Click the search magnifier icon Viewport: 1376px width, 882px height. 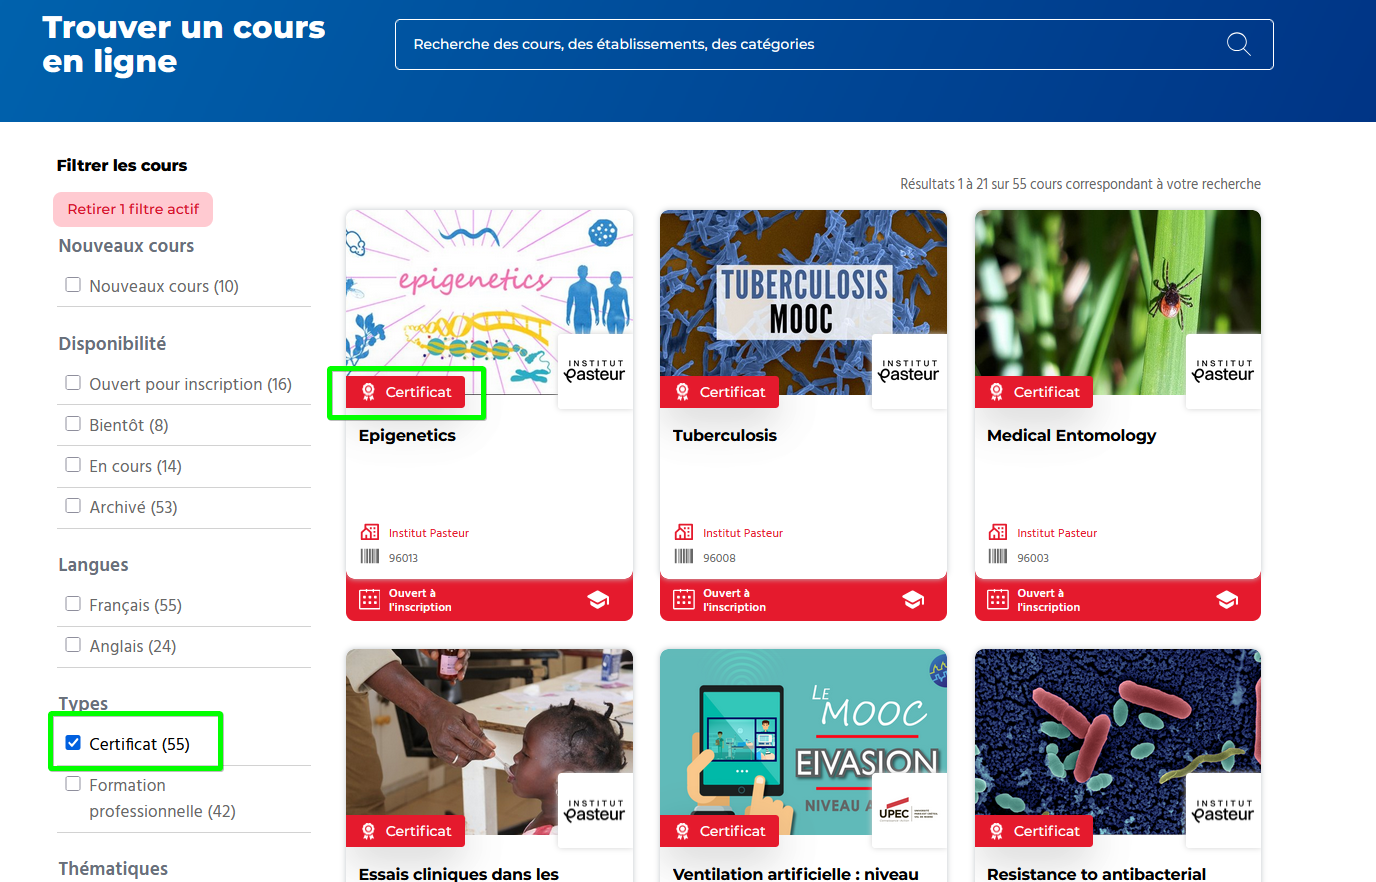1238,44
